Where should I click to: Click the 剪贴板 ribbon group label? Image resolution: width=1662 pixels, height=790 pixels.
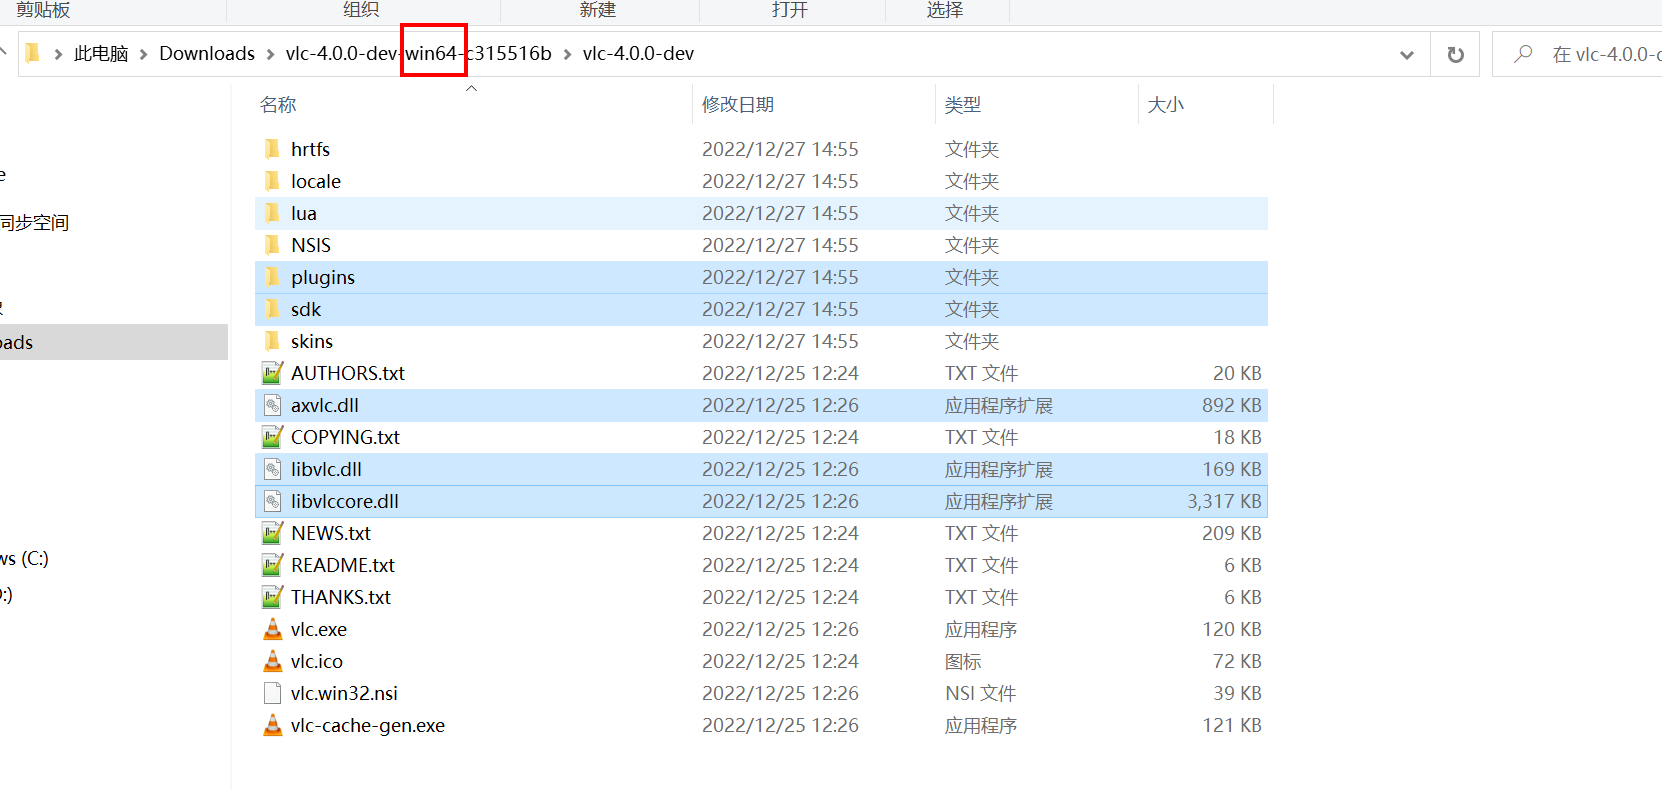pyautogui.click(x=43, y=10)
